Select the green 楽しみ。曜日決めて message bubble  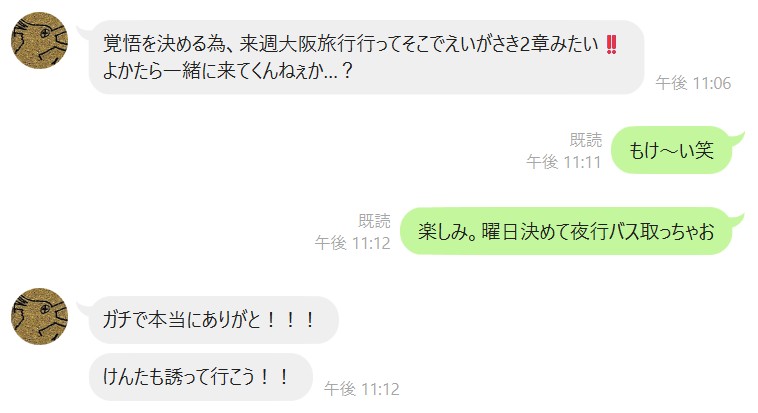[566, 231]
